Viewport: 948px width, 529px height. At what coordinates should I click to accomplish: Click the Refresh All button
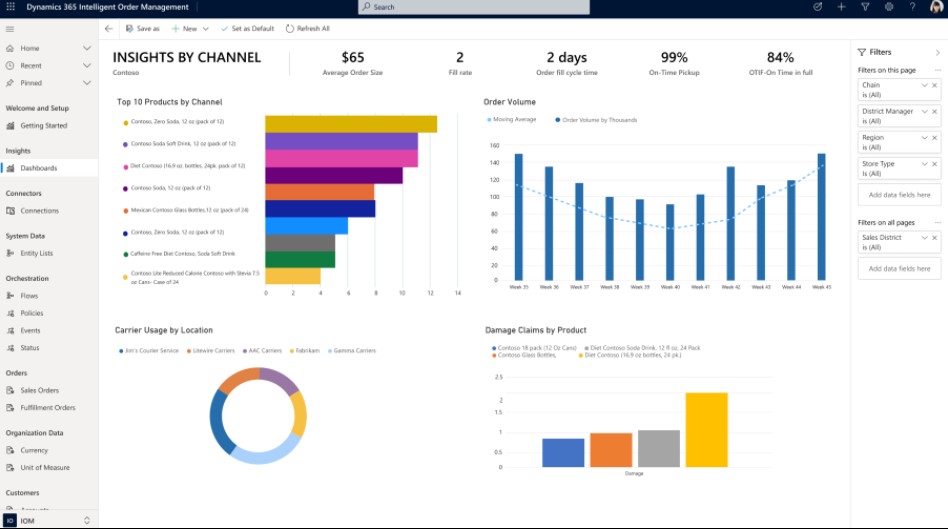[307, 29]
